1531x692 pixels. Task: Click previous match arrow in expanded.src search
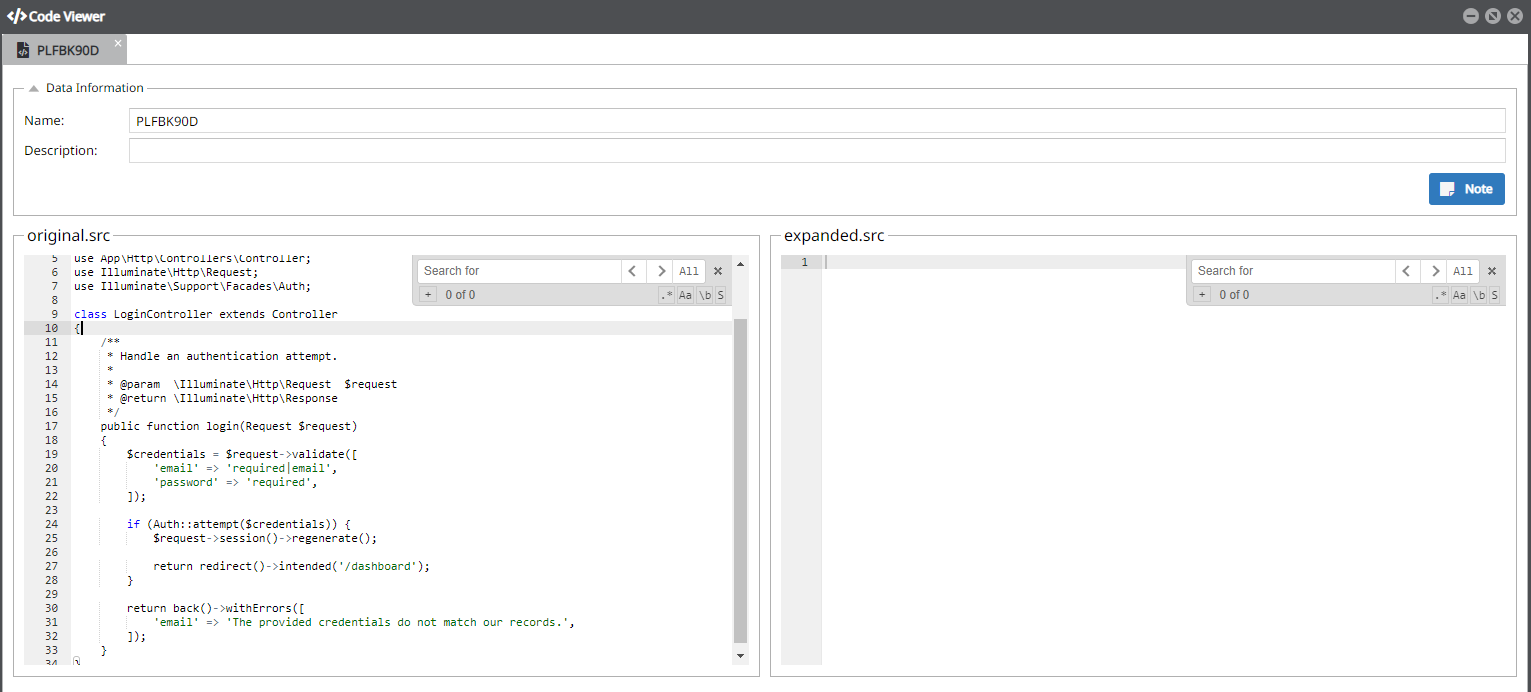coord(1407,271)
